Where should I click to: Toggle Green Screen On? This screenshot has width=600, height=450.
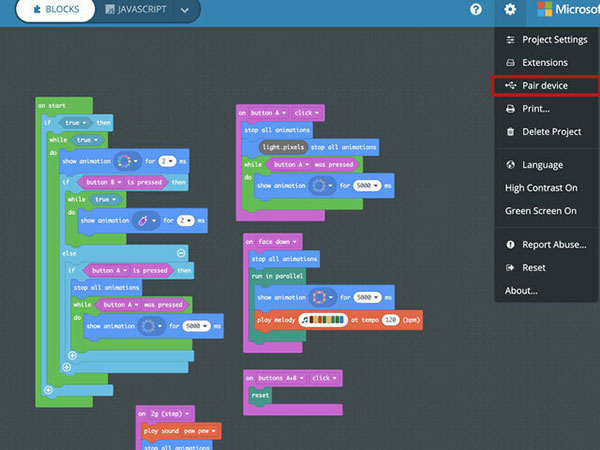coord(541,211)
